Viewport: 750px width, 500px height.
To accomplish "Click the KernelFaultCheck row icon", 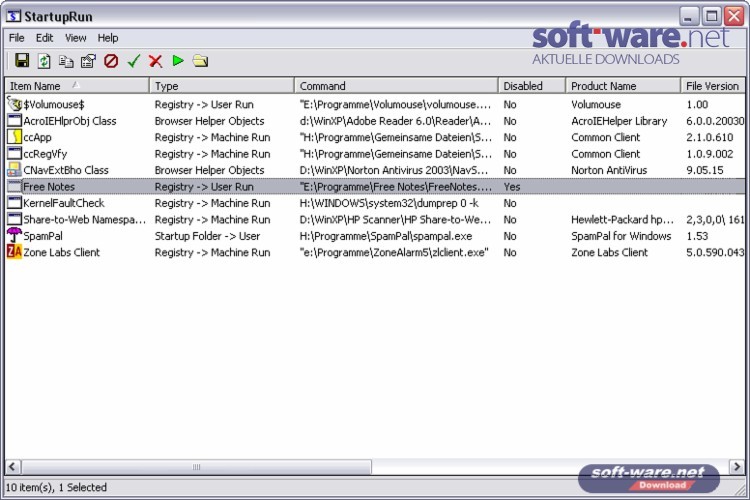I will pos(14,203).
